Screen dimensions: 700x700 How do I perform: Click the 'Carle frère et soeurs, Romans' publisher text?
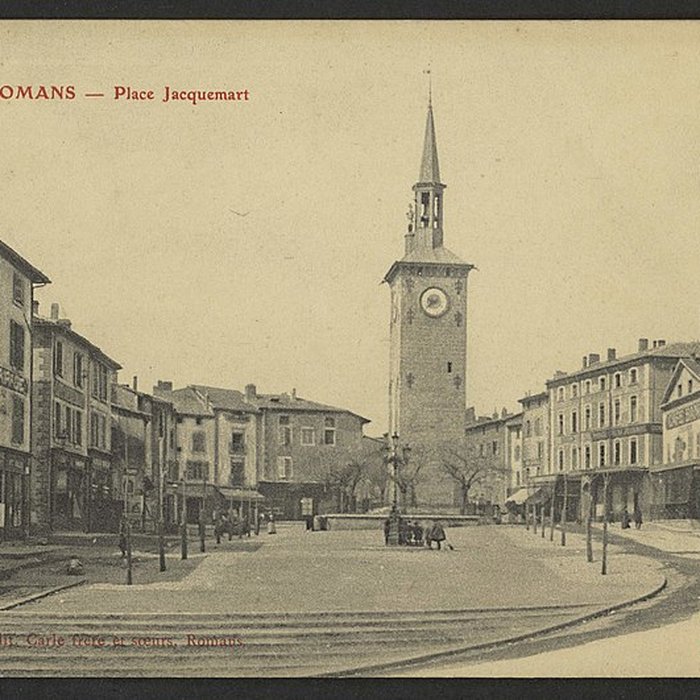[135, 641]
